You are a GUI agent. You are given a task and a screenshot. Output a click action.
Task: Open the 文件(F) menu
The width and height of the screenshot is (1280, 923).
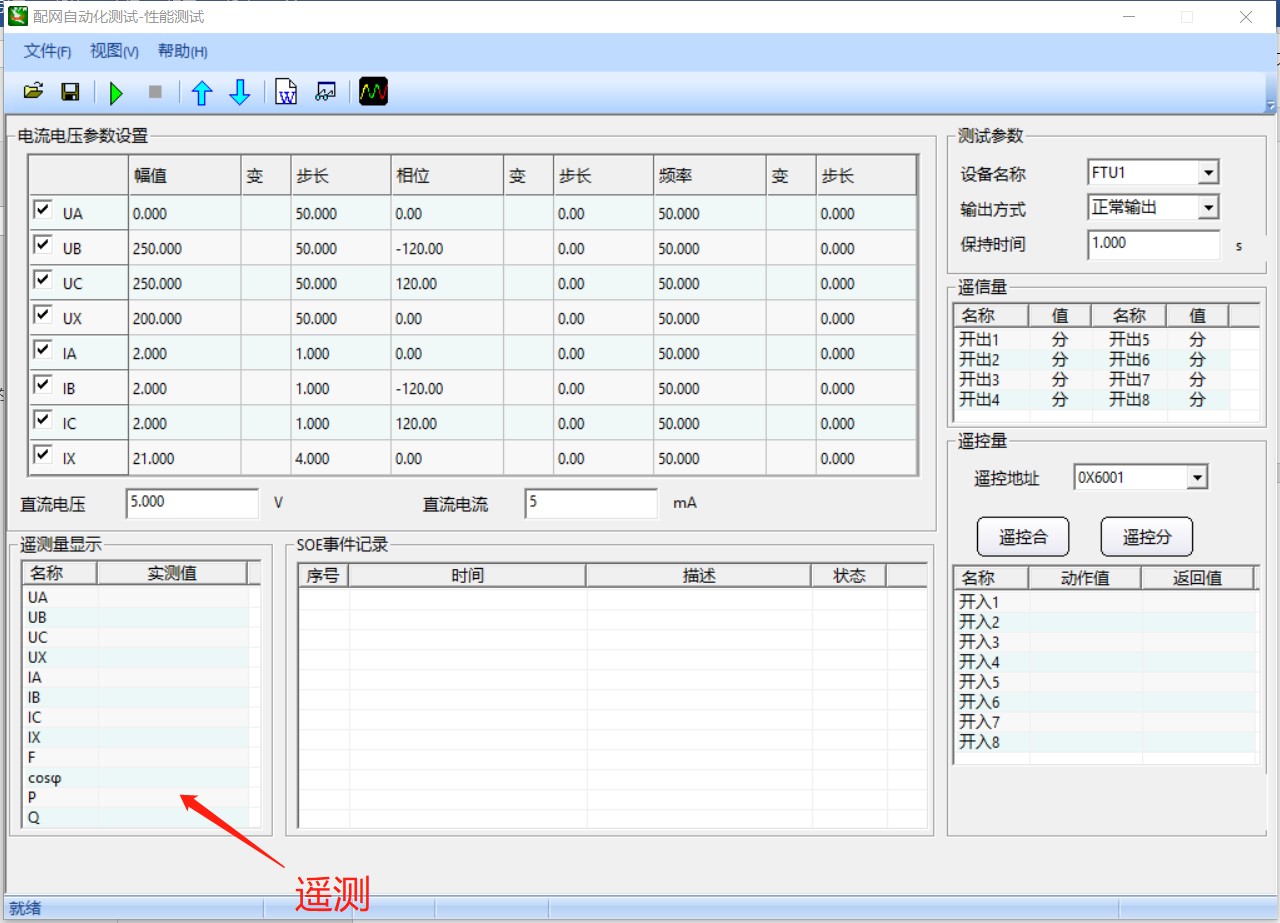(x=47, y=51)
